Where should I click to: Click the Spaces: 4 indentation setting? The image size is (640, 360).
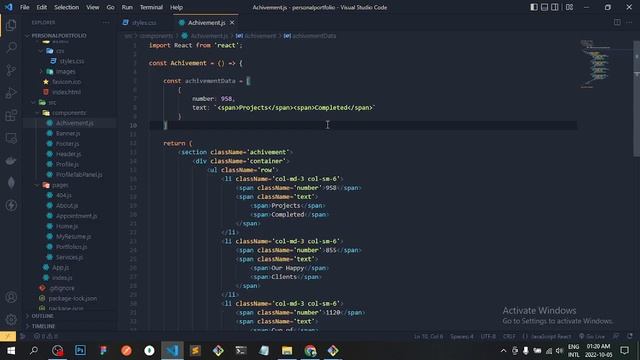[462, 336]
